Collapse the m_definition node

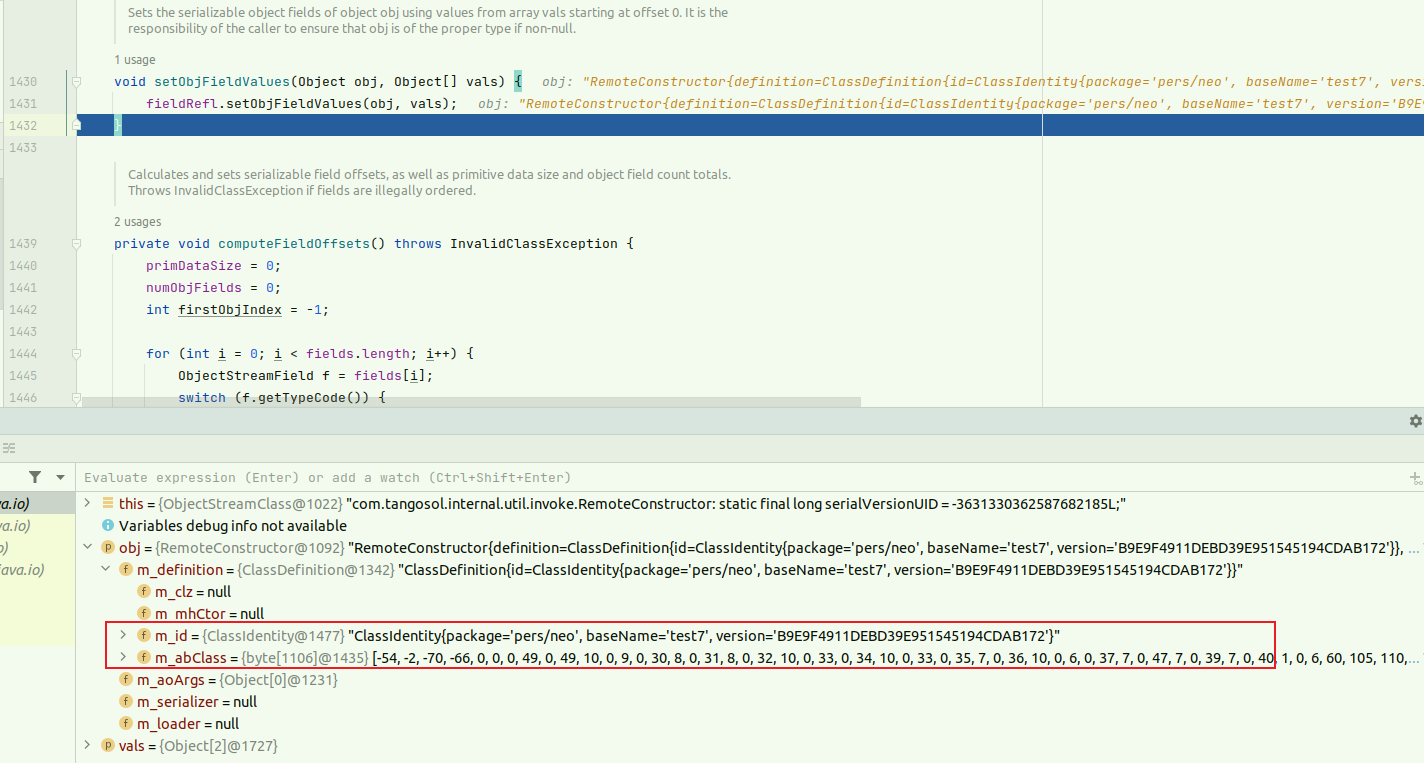106,569
